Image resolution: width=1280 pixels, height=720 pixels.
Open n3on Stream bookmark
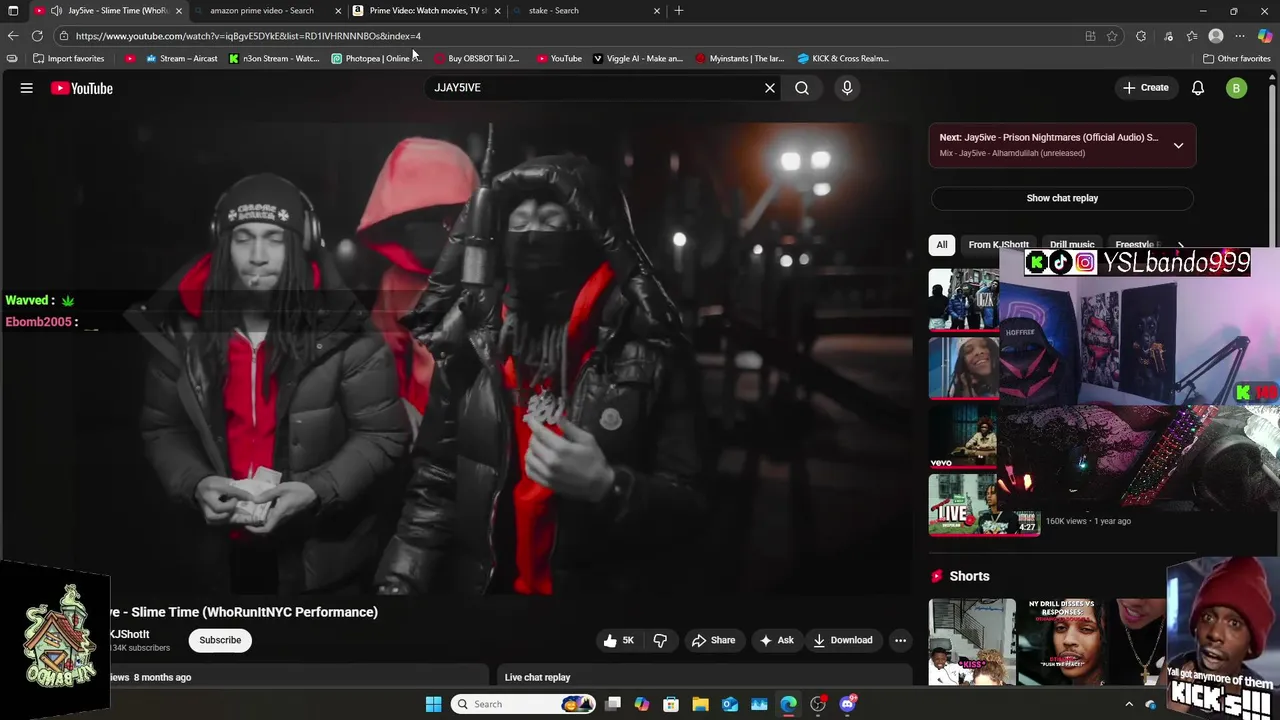[274, 58]
